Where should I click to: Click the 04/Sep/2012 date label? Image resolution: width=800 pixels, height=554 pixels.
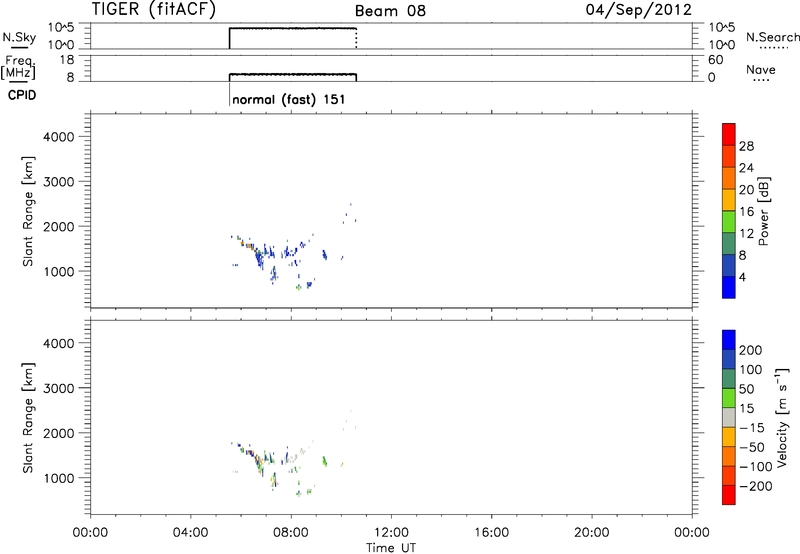(x=638, y=10)
